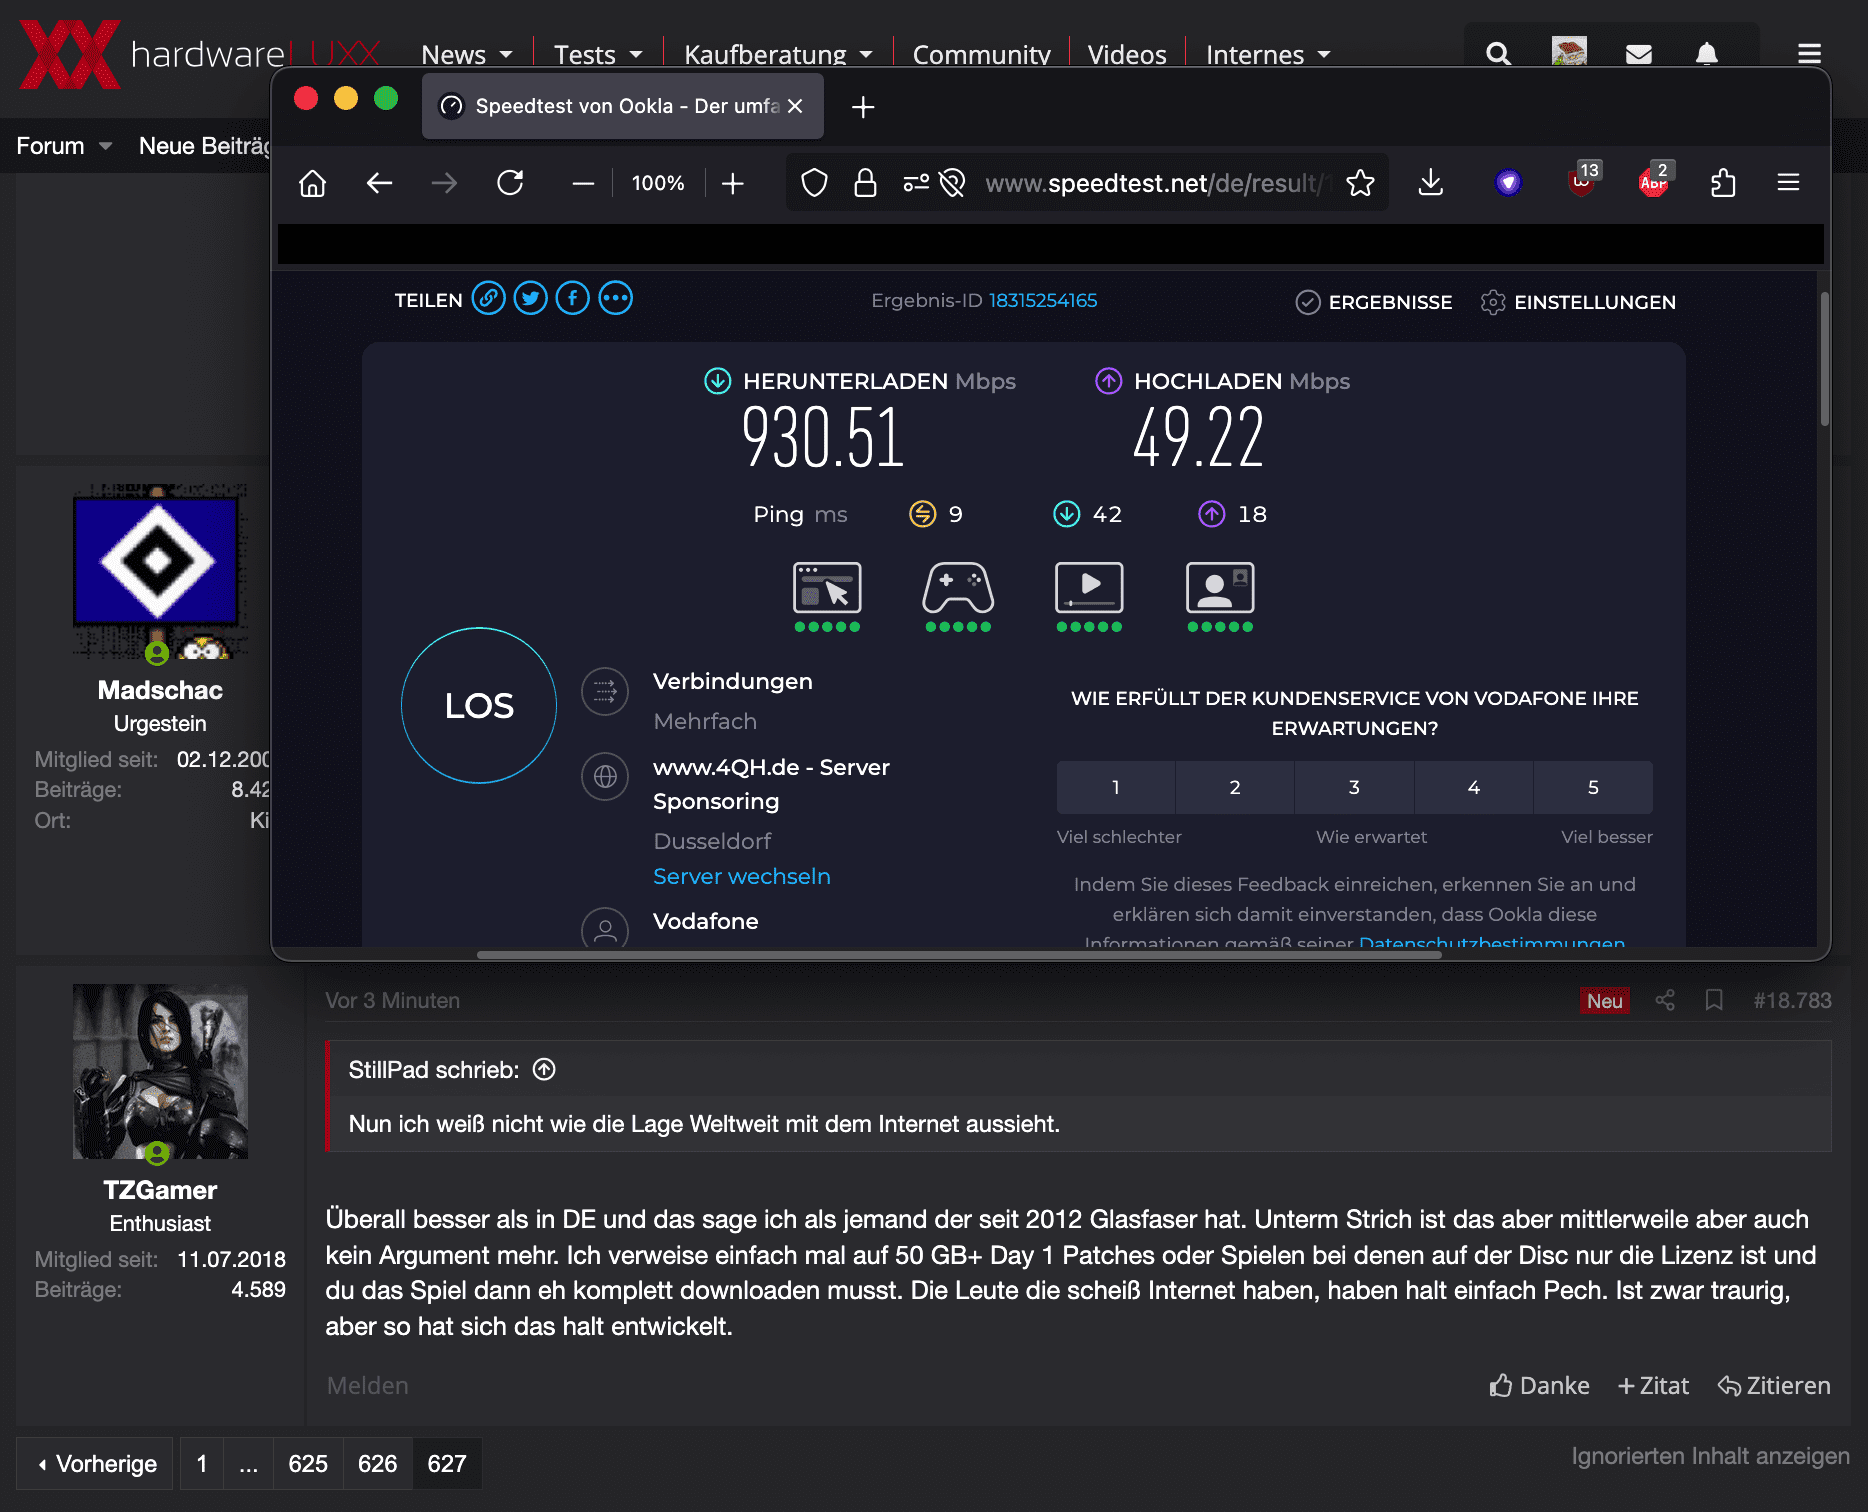Open ERGEBNISSE results history
1868x1512 pixels.
(x=1374, y=302)
